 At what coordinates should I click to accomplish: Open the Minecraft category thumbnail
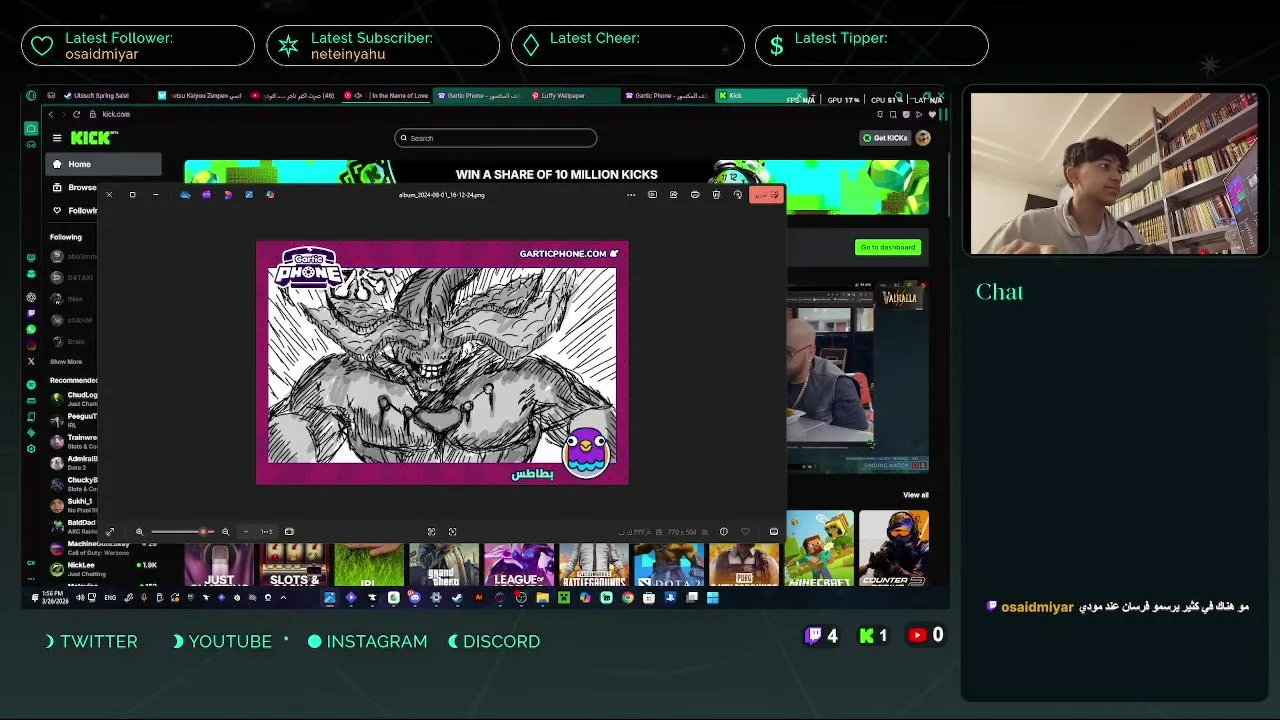819,548
